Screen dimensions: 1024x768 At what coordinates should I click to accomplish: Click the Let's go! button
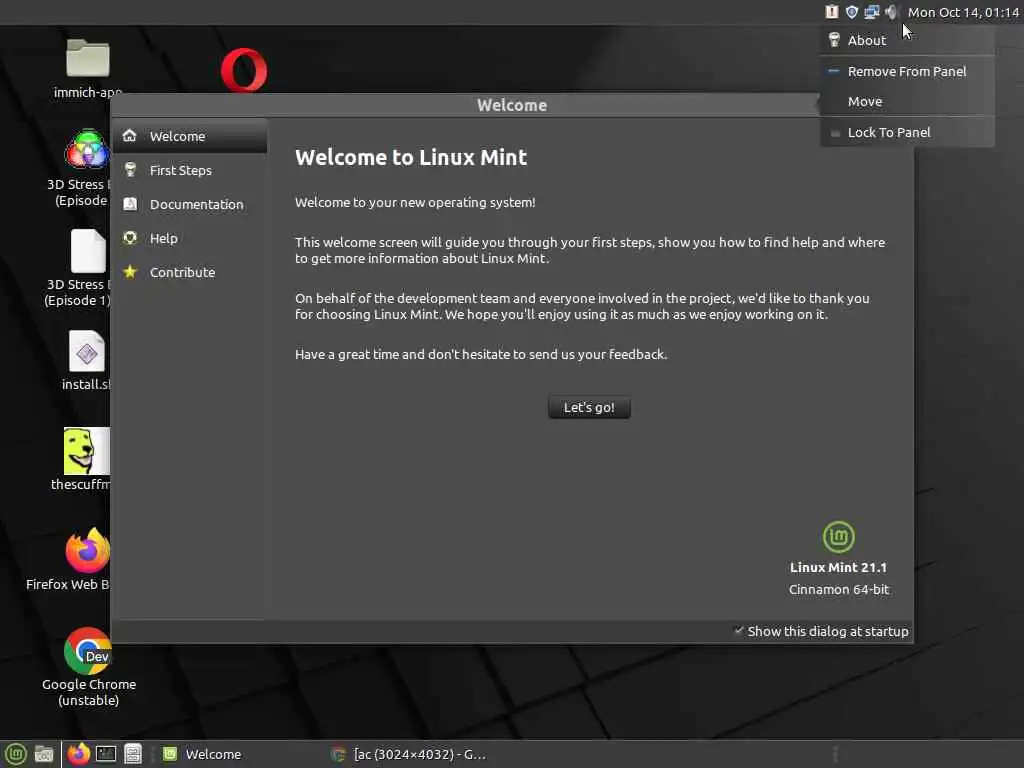click(589, 407)
